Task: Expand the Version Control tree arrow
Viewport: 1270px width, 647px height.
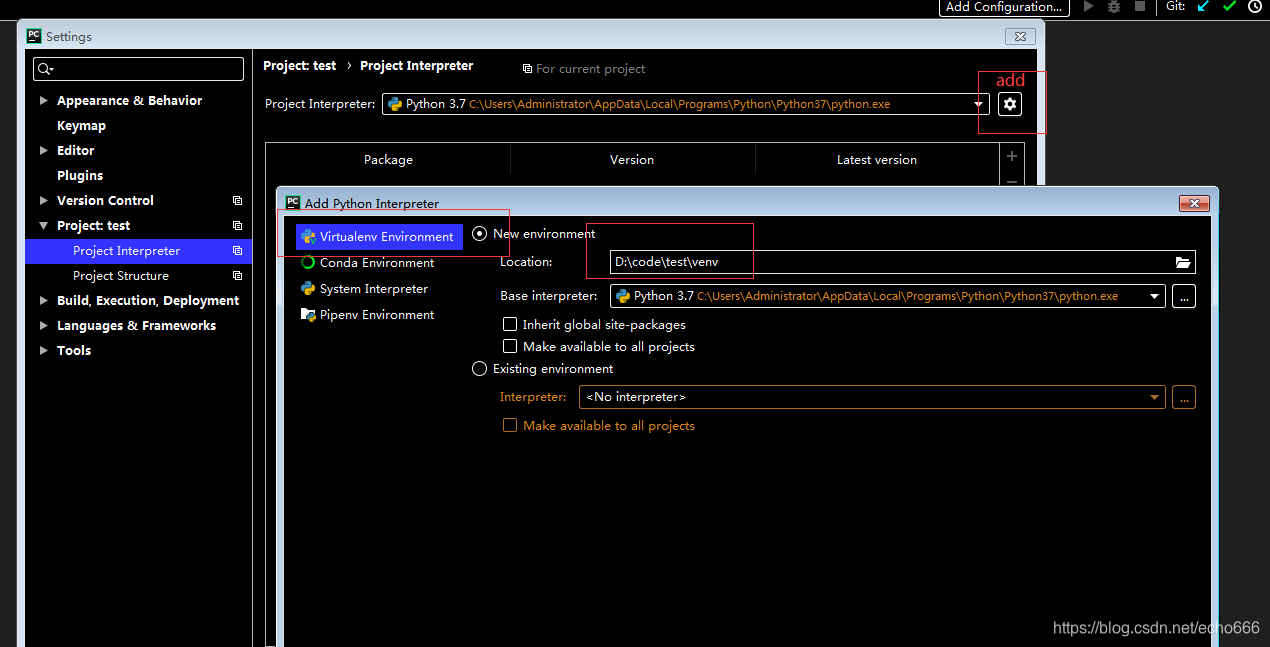Action: [x=43, y=200]
